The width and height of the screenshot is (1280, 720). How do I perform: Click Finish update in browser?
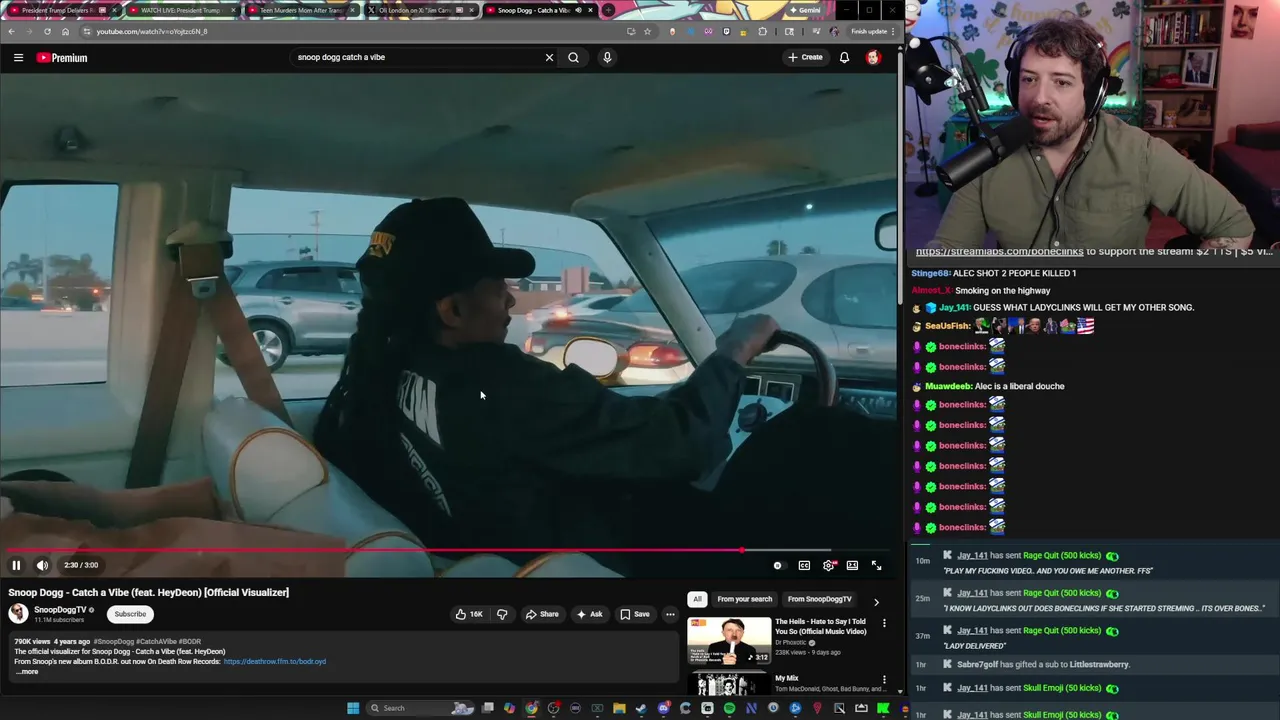(x=869, y=31)
